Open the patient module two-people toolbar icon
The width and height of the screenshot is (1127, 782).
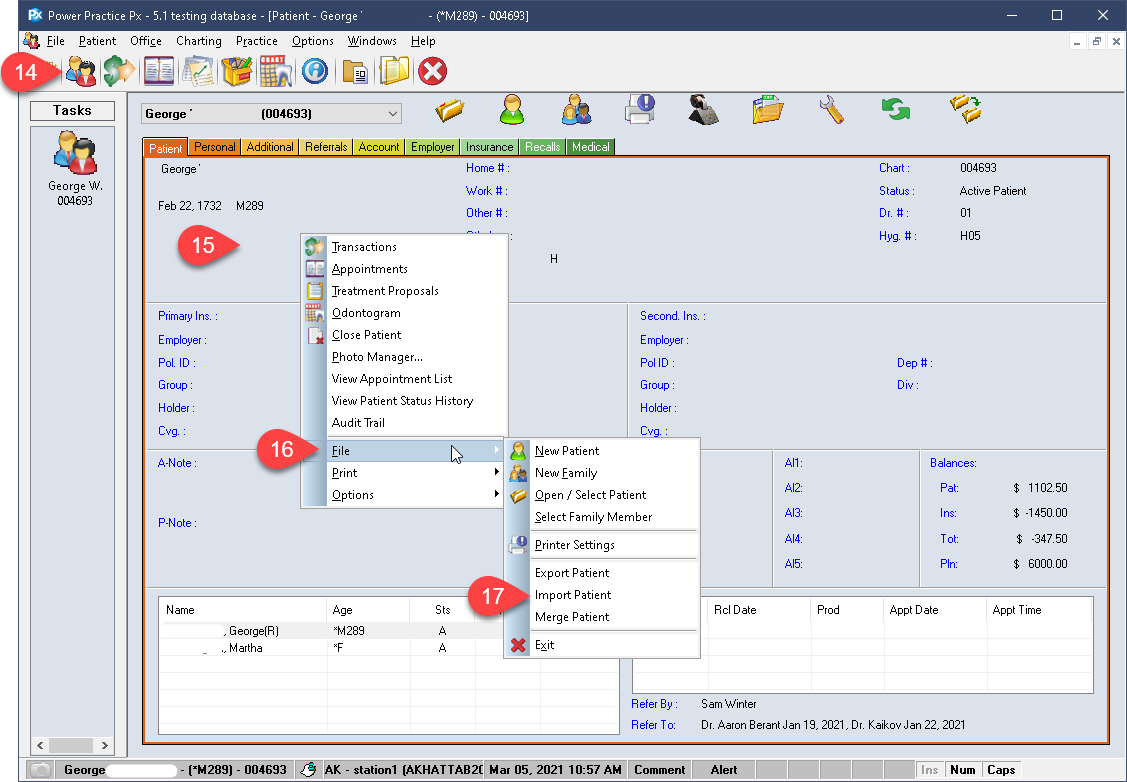pyautogui.click(x=80, y=71)
